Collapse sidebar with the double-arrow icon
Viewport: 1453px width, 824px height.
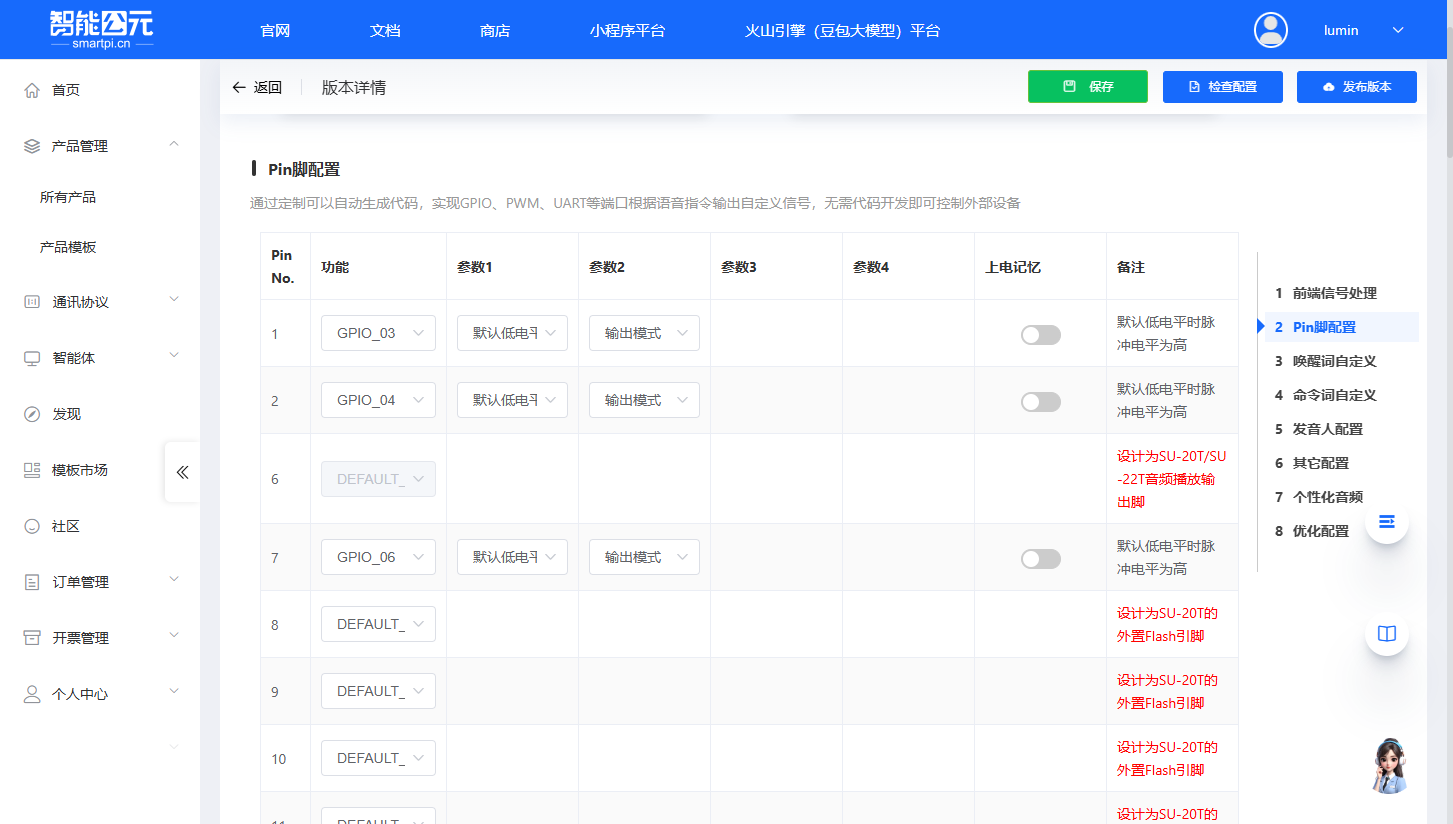tap(182, 472)
